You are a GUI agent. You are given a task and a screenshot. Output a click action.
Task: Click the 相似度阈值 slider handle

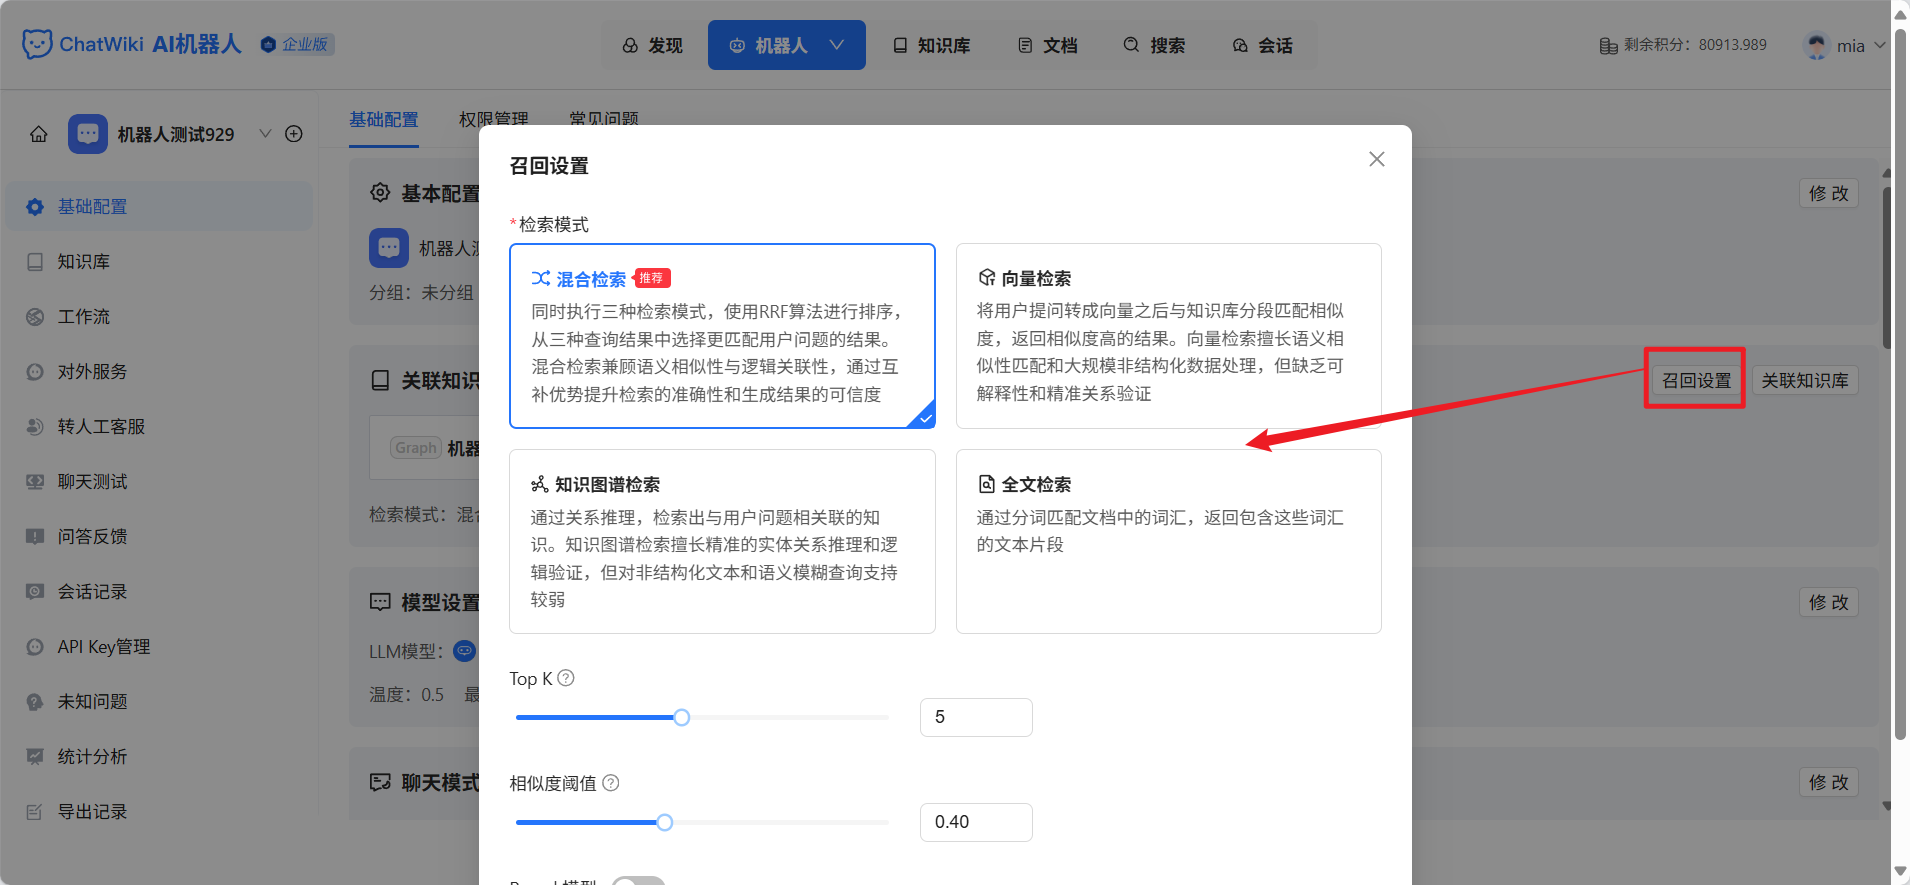tap(665, 822)
